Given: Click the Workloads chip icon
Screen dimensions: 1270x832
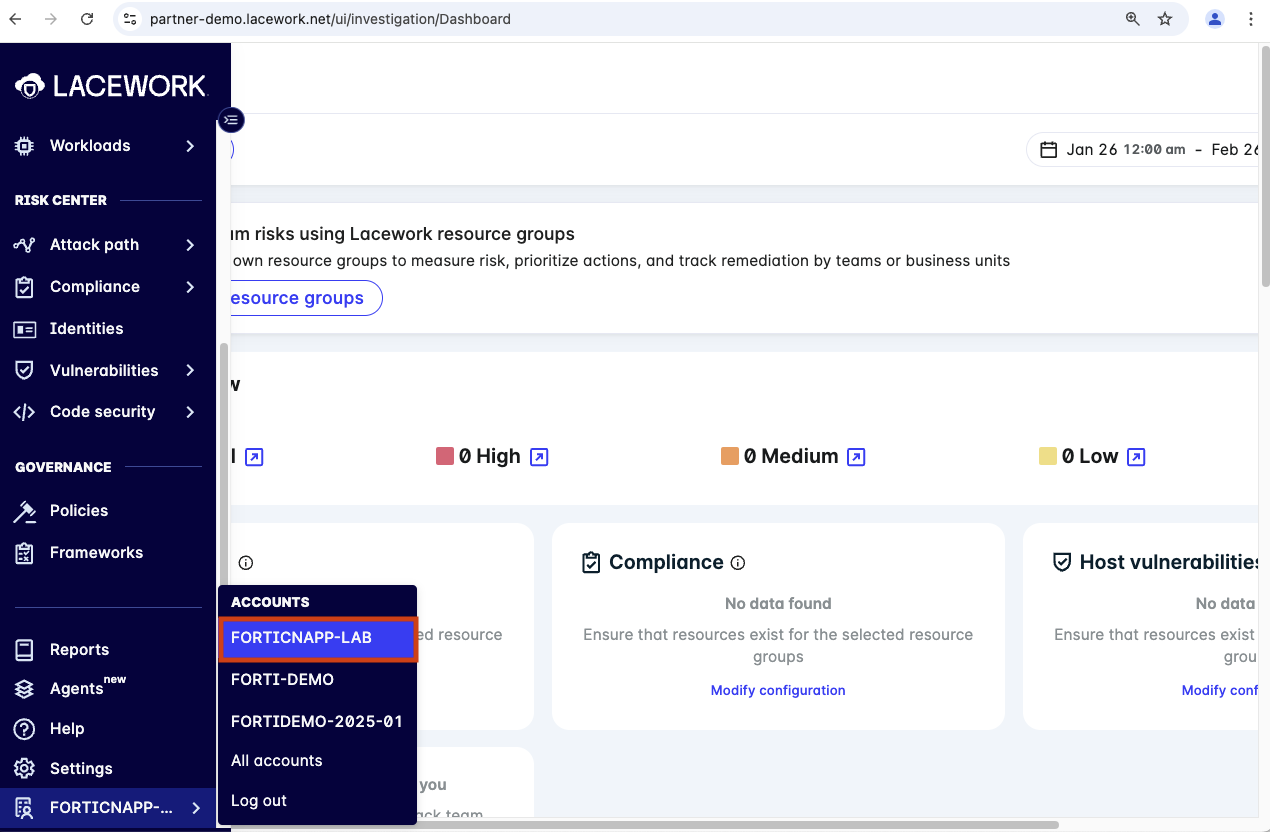Looking at the screenshot, I should pos(24,146).
